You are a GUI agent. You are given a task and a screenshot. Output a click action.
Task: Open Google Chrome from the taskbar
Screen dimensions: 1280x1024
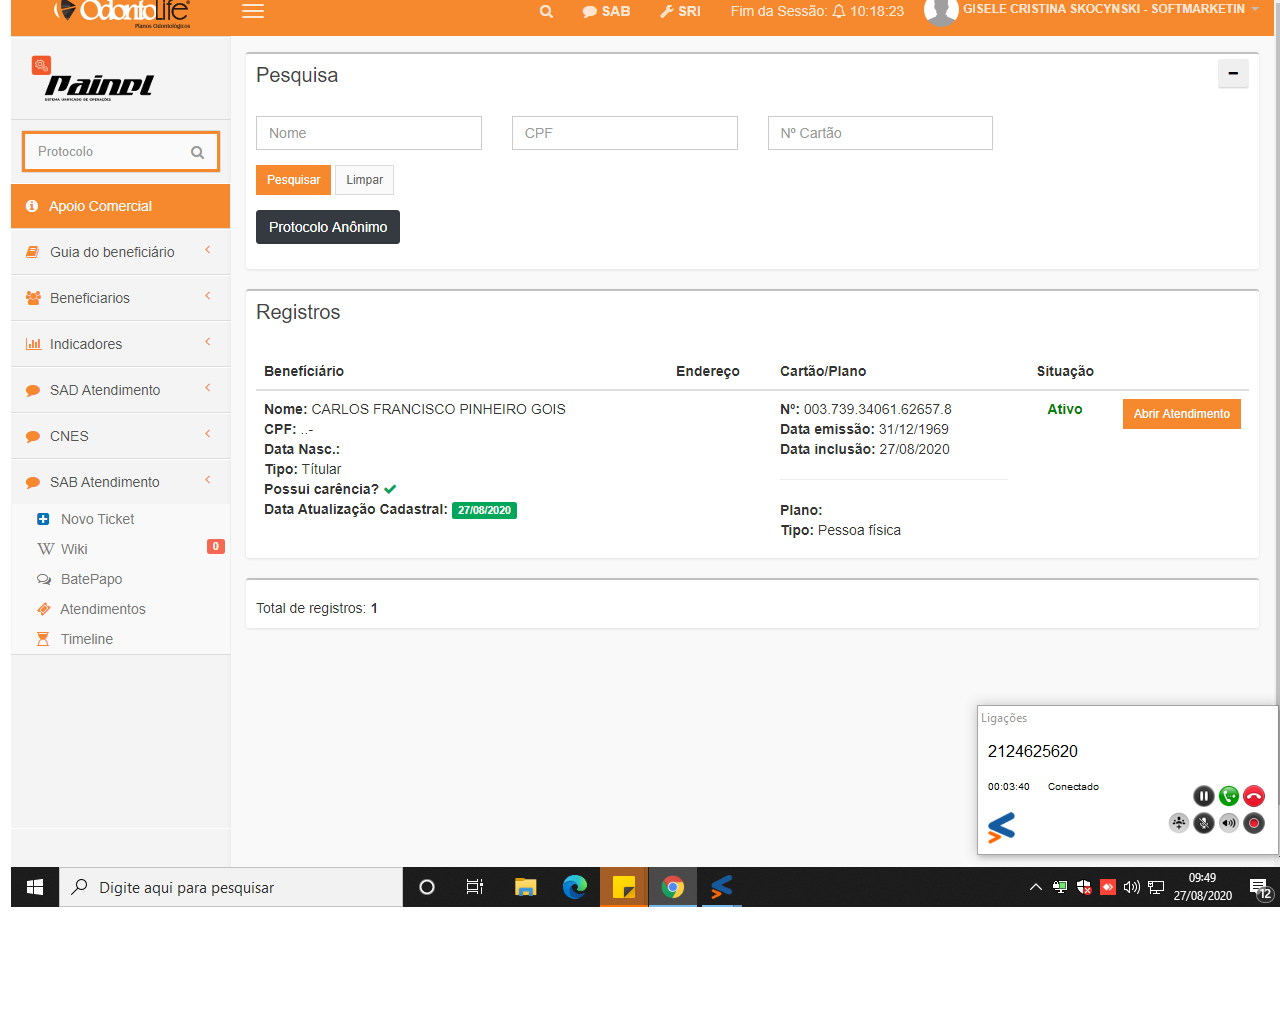point(673,887)
